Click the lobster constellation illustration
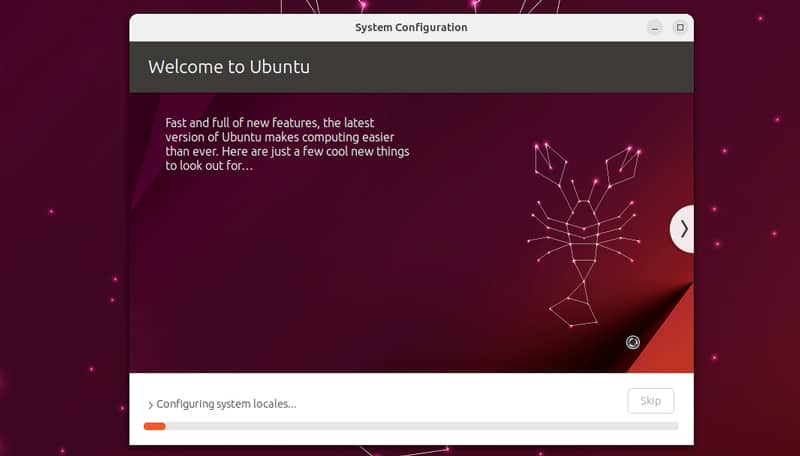This screenshot has height=456, width=800. tap(584, 234)
